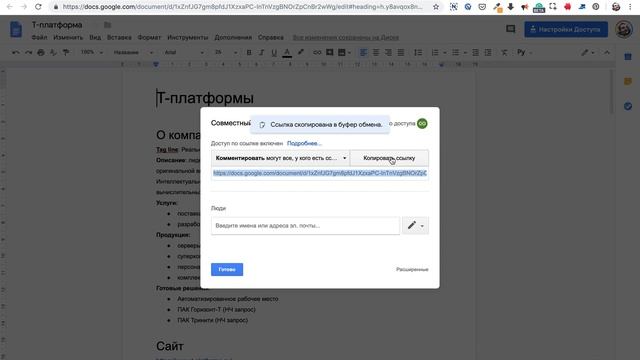The width and height of the screenshot is (640, 360).
Task: Click the move-to-folder icon beside the document title
Action: [107, 25]
